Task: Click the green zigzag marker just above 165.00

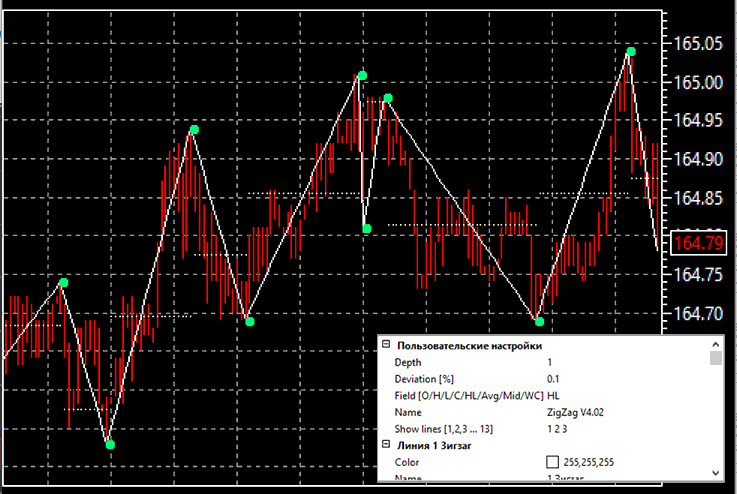Action: (362, 76)
